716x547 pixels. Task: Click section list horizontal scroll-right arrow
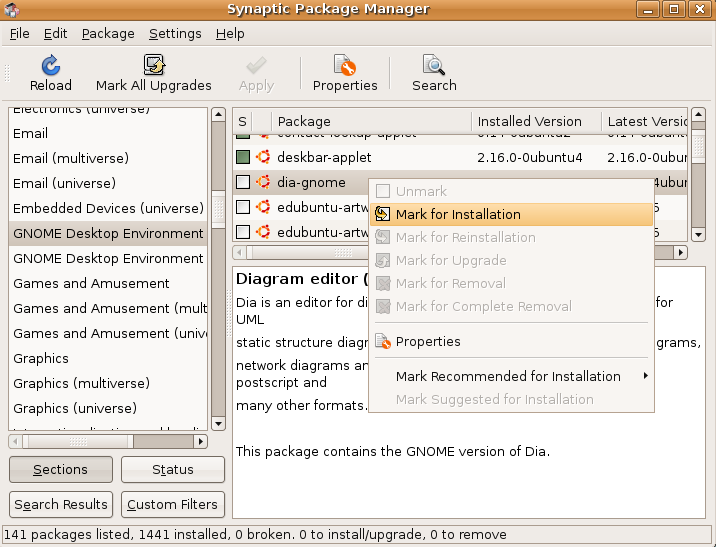[200, 442]
